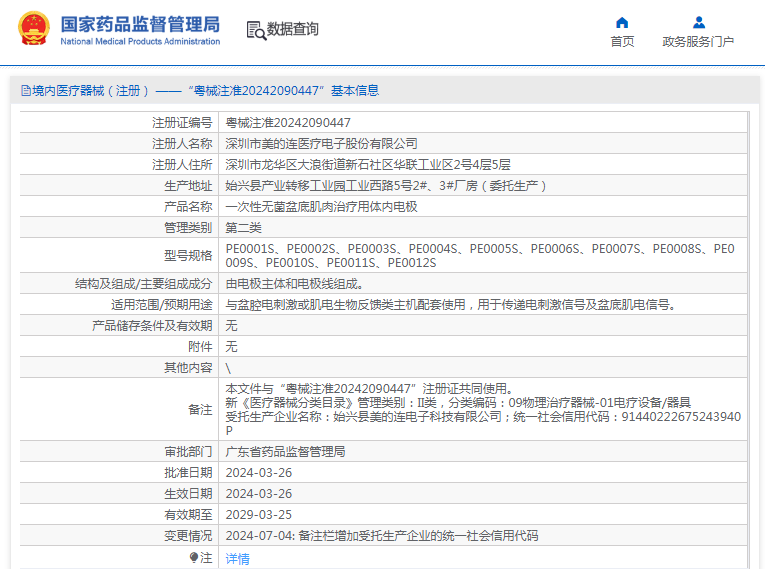Click 国家药品监督管理局 site title
Viewport: 765px width, 569px height.
(140, 24)
